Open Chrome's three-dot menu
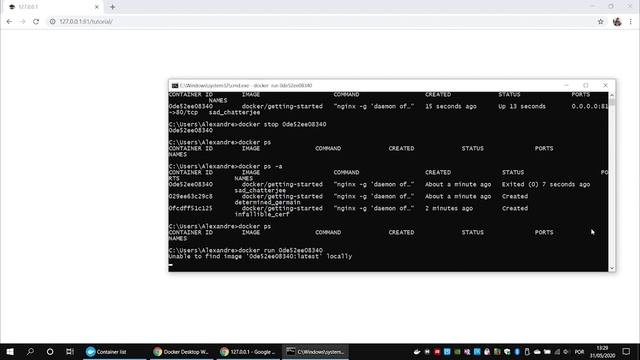This screenshot has width=640, height=360. click(x=631, y=22)
